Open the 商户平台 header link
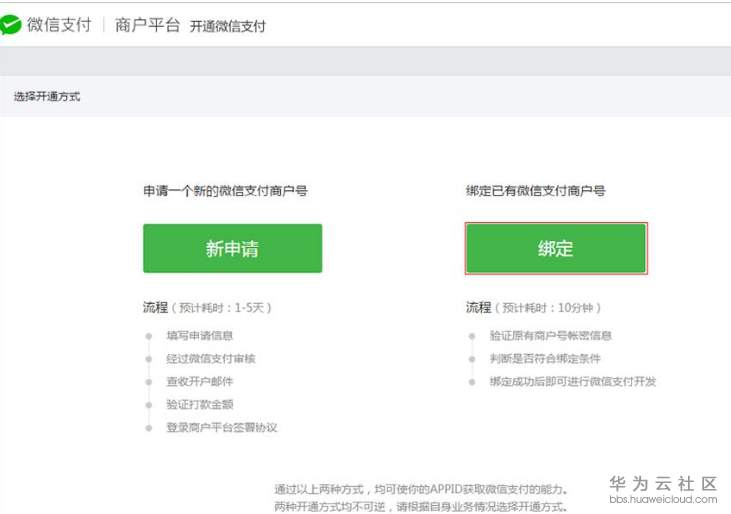 click(x=147, y=25)
